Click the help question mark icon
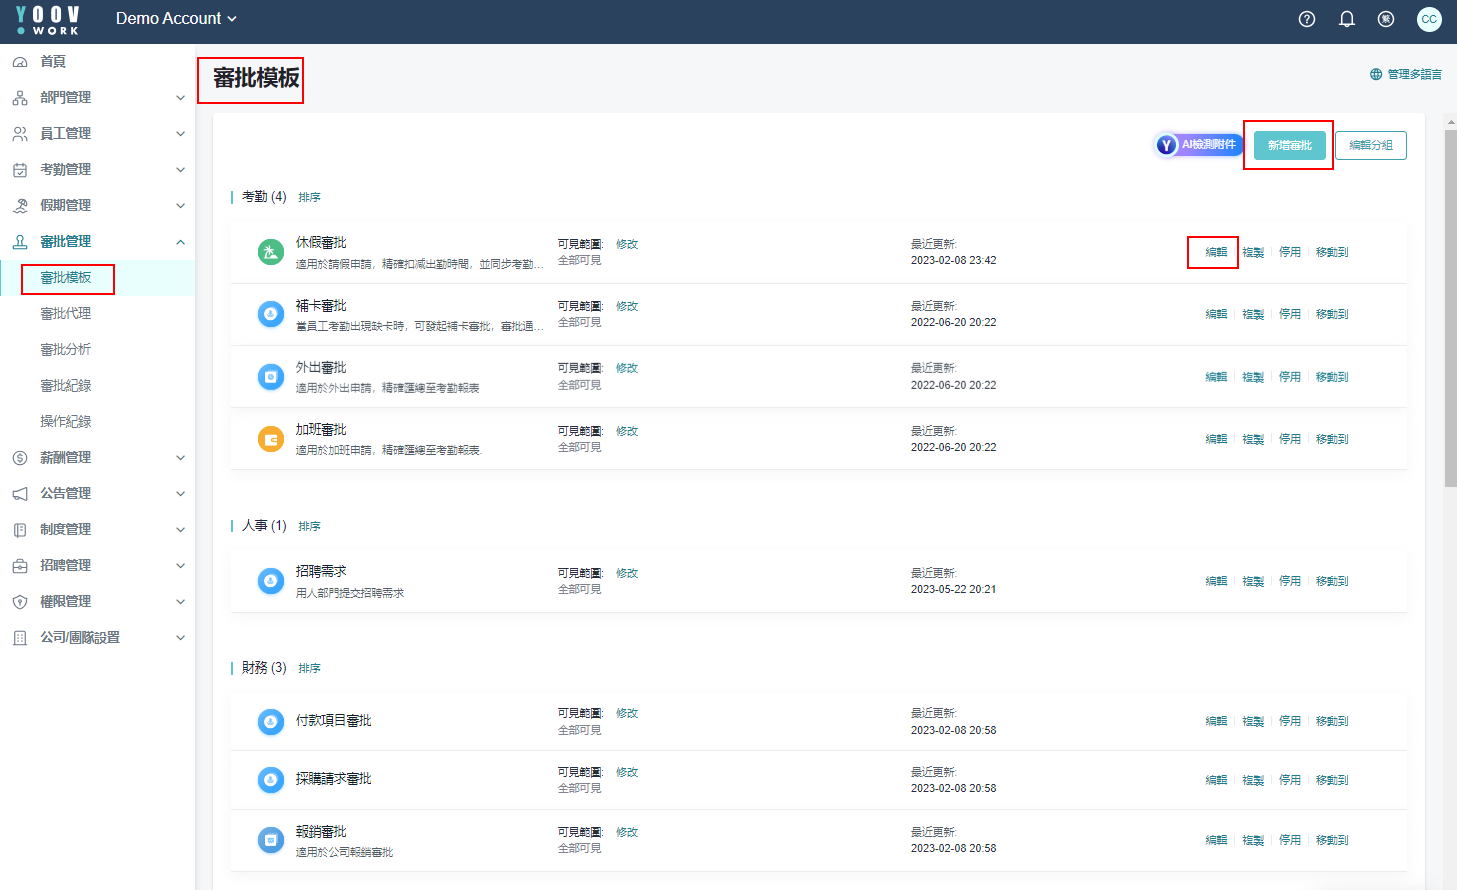1457x890 pixels. 1306,19
